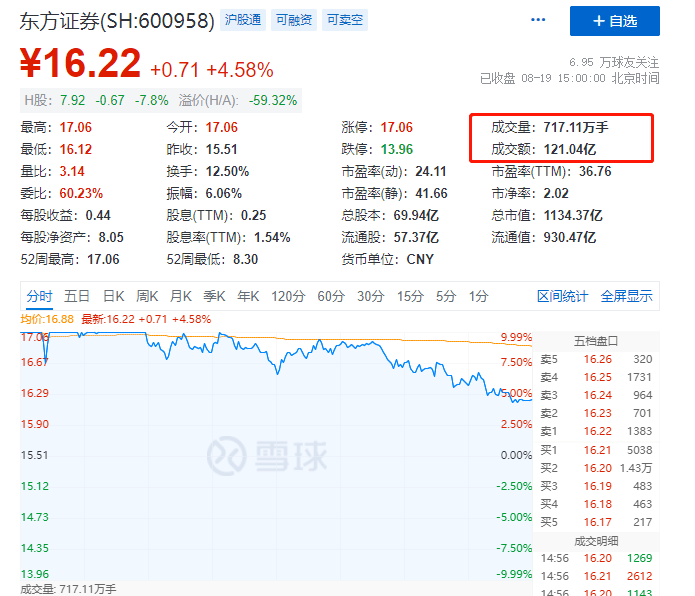Click the 自选 add-to-watchlist button
Image resolution: width=695 pixels, height=596 pixels.
pos(614,21)
